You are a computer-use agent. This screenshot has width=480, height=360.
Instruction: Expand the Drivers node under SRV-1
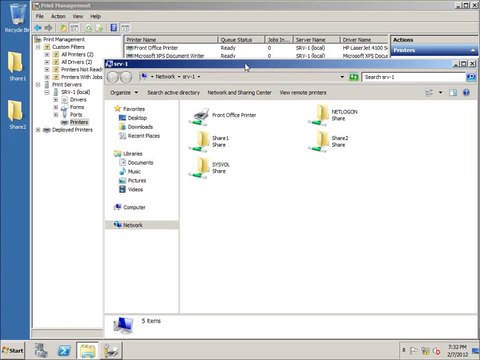pyautogui.click(x=56, y=100)
